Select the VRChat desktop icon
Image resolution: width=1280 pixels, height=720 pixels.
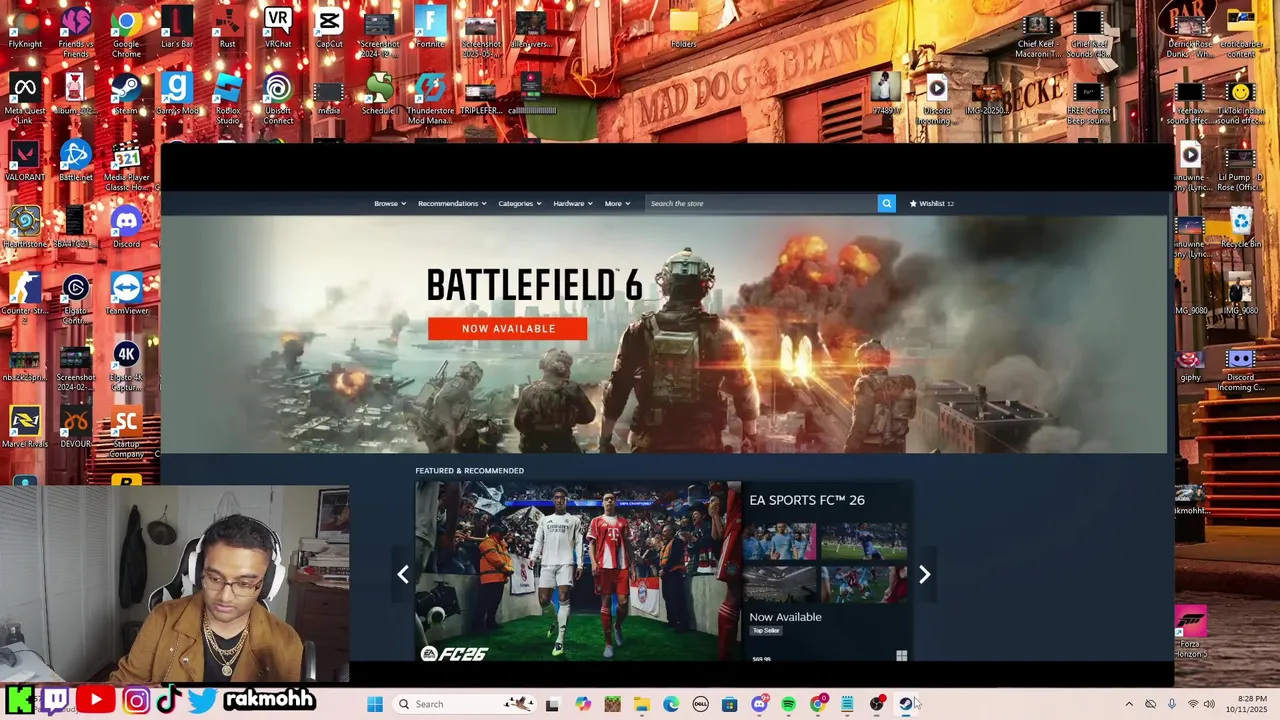tap(278, 28)
